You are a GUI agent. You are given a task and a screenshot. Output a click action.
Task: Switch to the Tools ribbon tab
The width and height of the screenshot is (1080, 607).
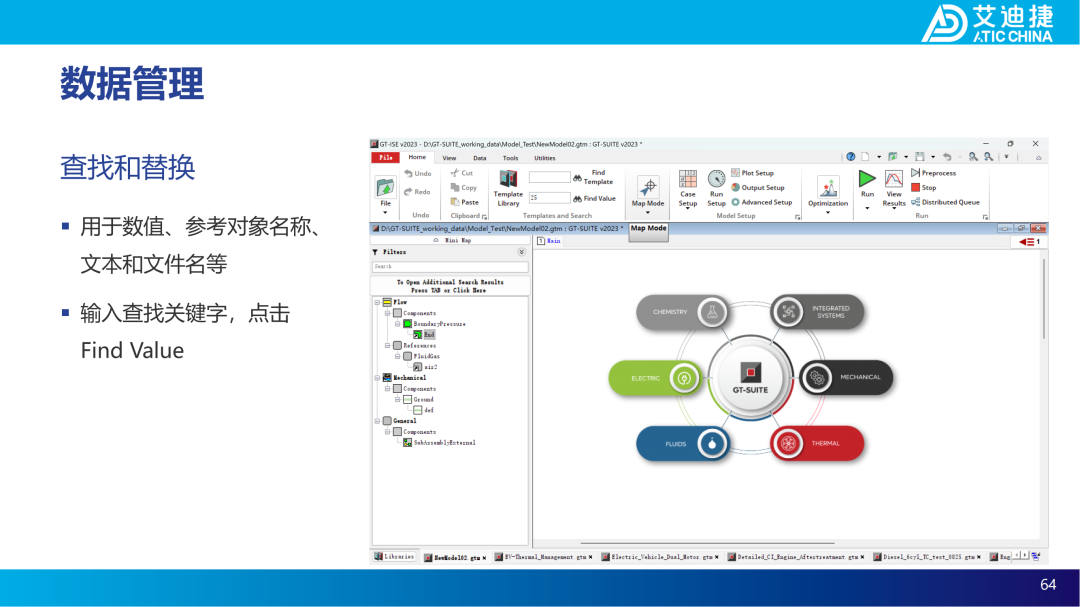tap(510, 158)
